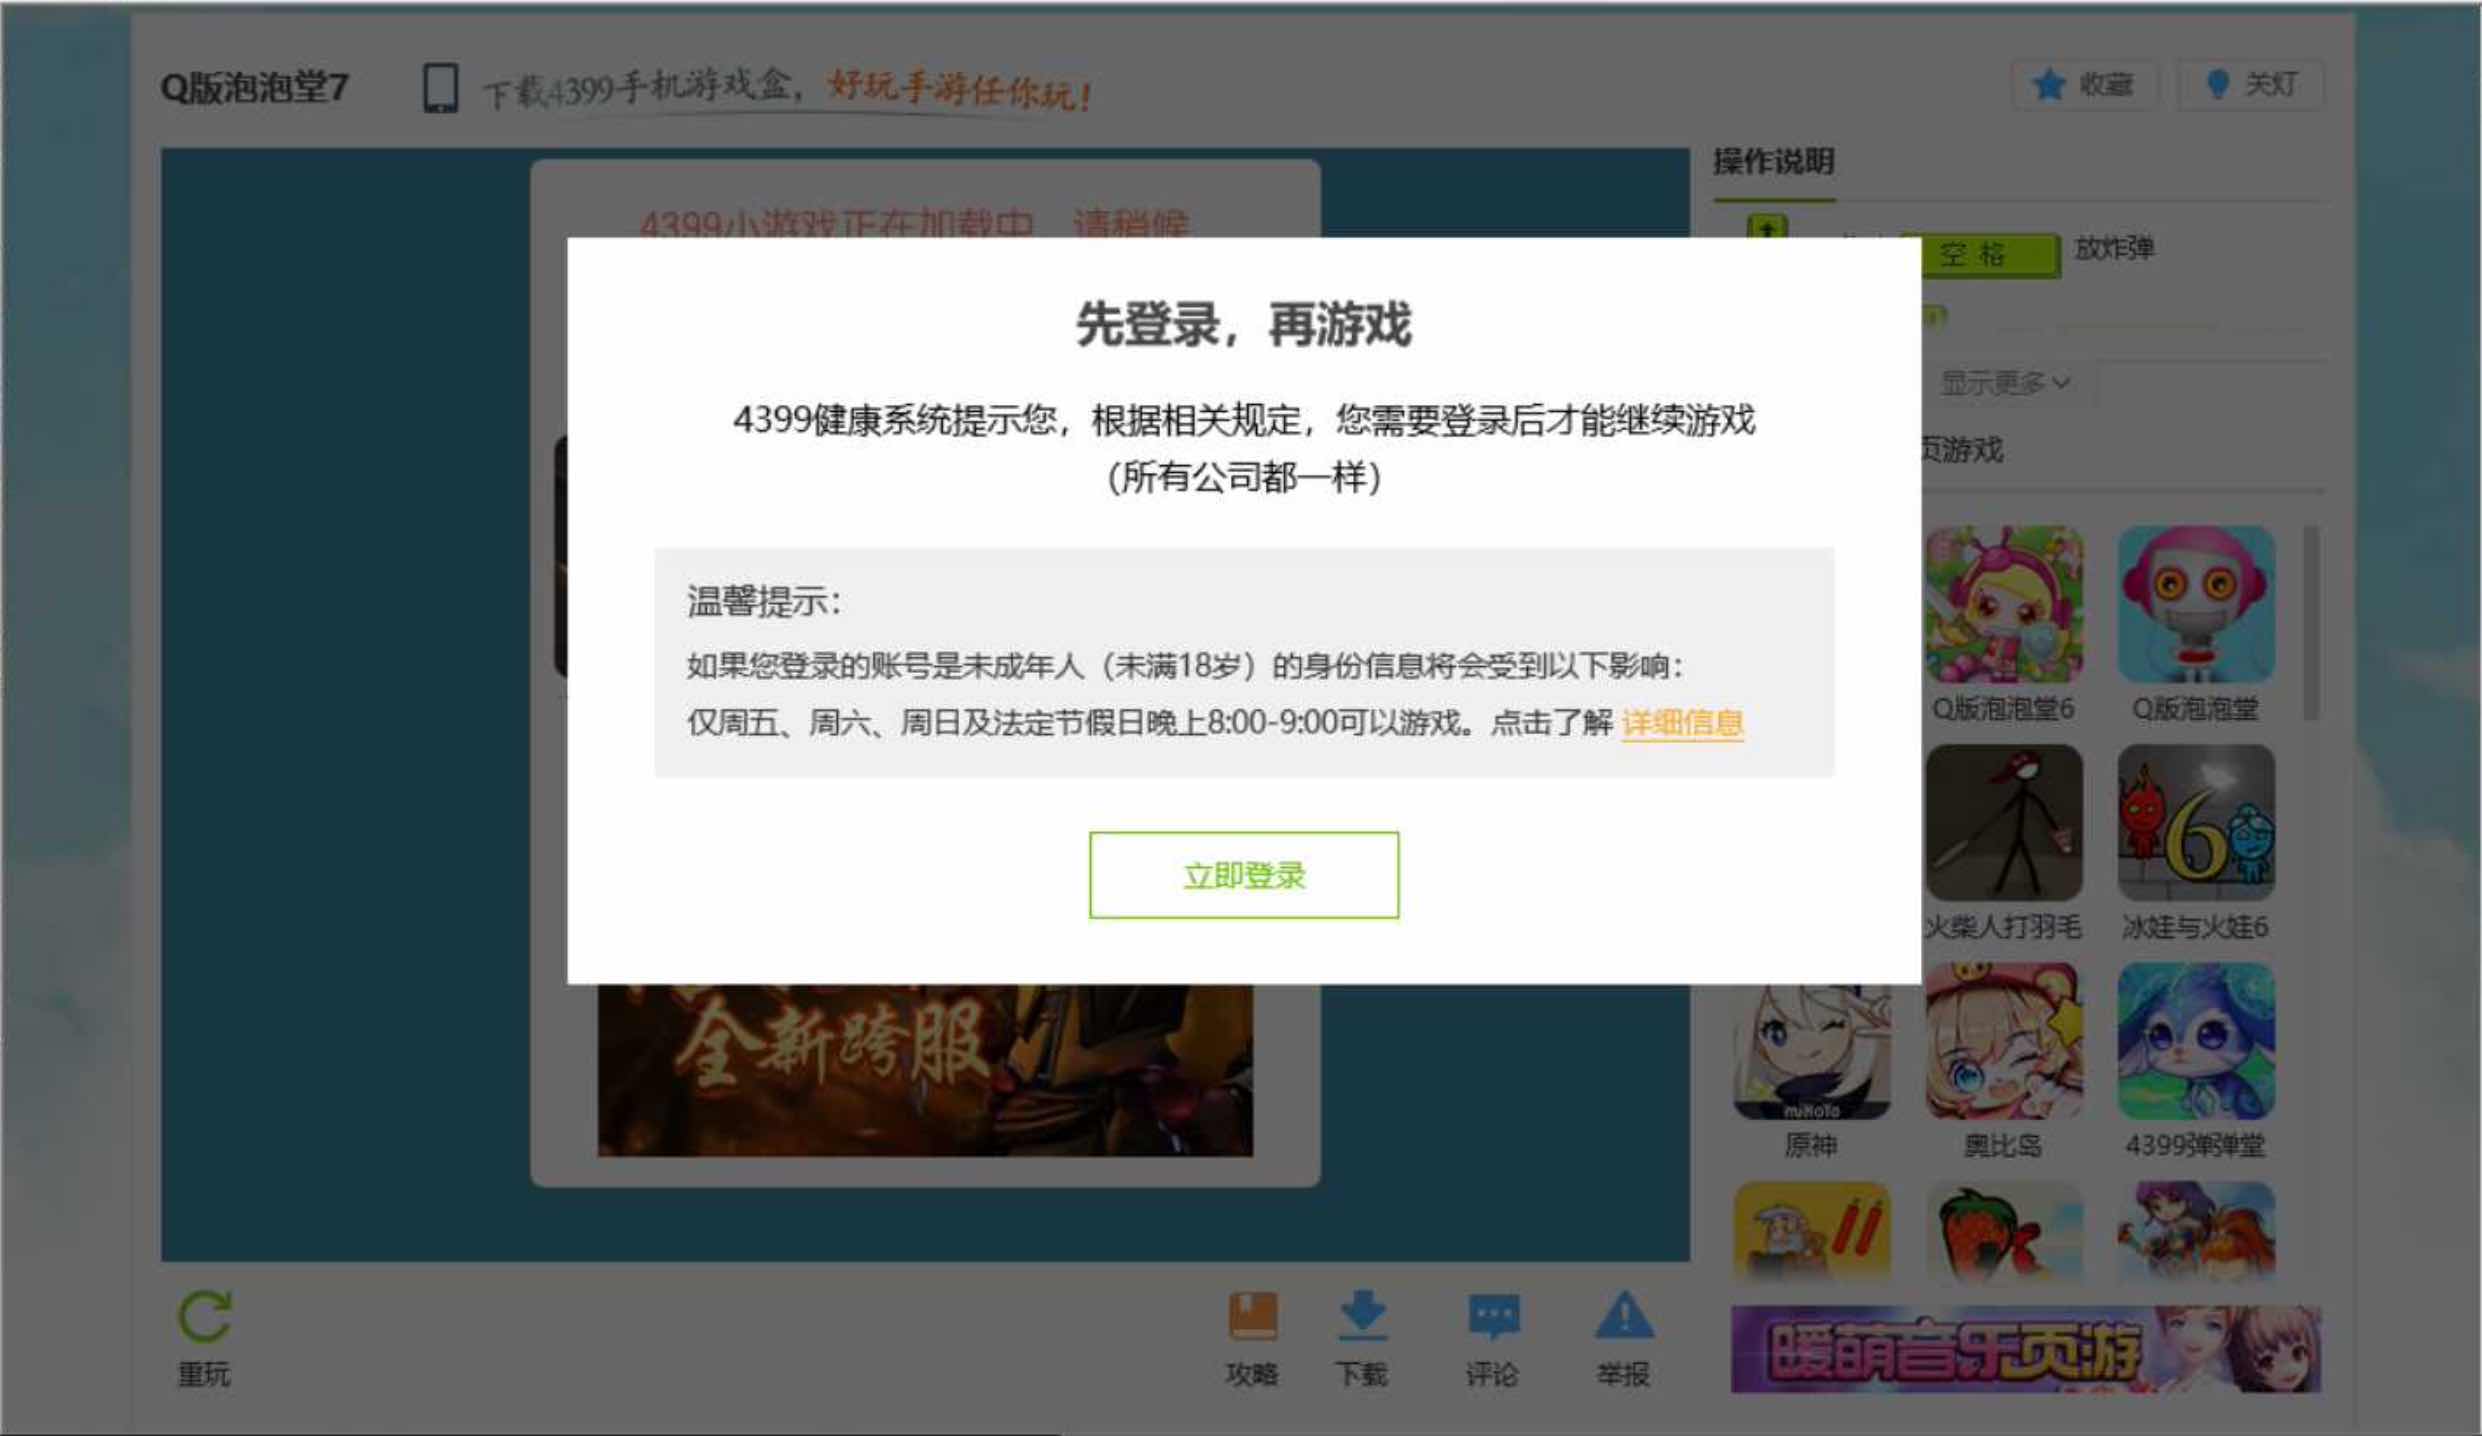
Task: Open the Q版泡泡堂 robot game thumbnail
Action: (x=2196, y=605)
